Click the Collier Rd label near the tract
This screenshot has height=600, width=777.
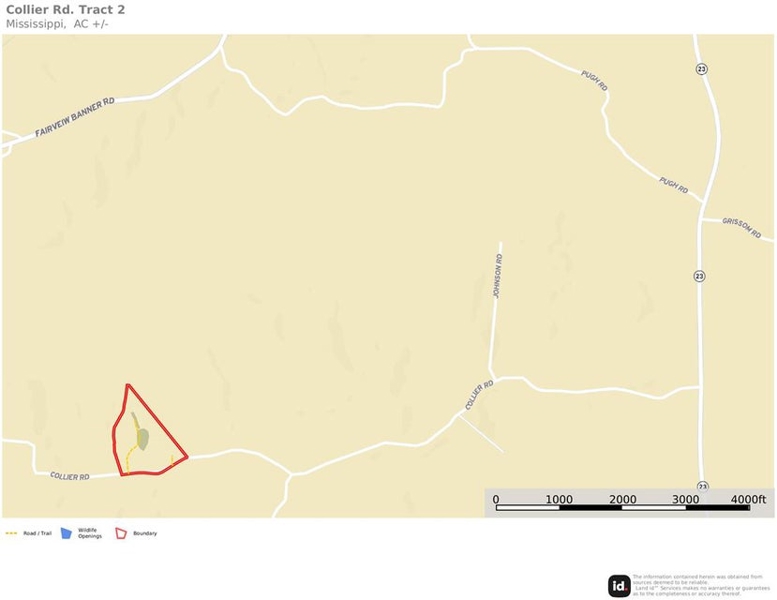(x=70, y=476)
